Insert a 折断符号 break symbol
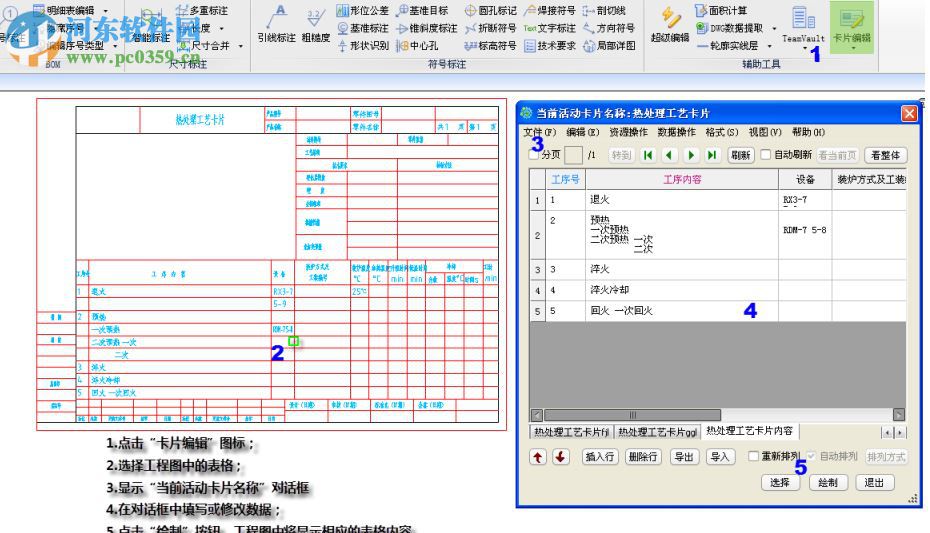This screenshot has width=930, height=533. [491, 28]
